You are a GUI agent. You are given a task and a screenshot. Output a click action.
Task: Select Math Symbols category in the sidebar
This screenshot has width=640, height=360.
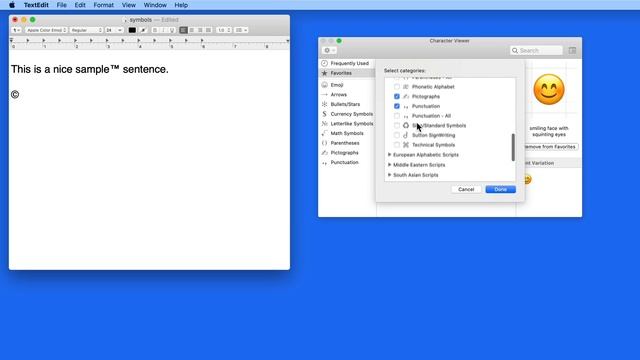[x=346, y=133]
